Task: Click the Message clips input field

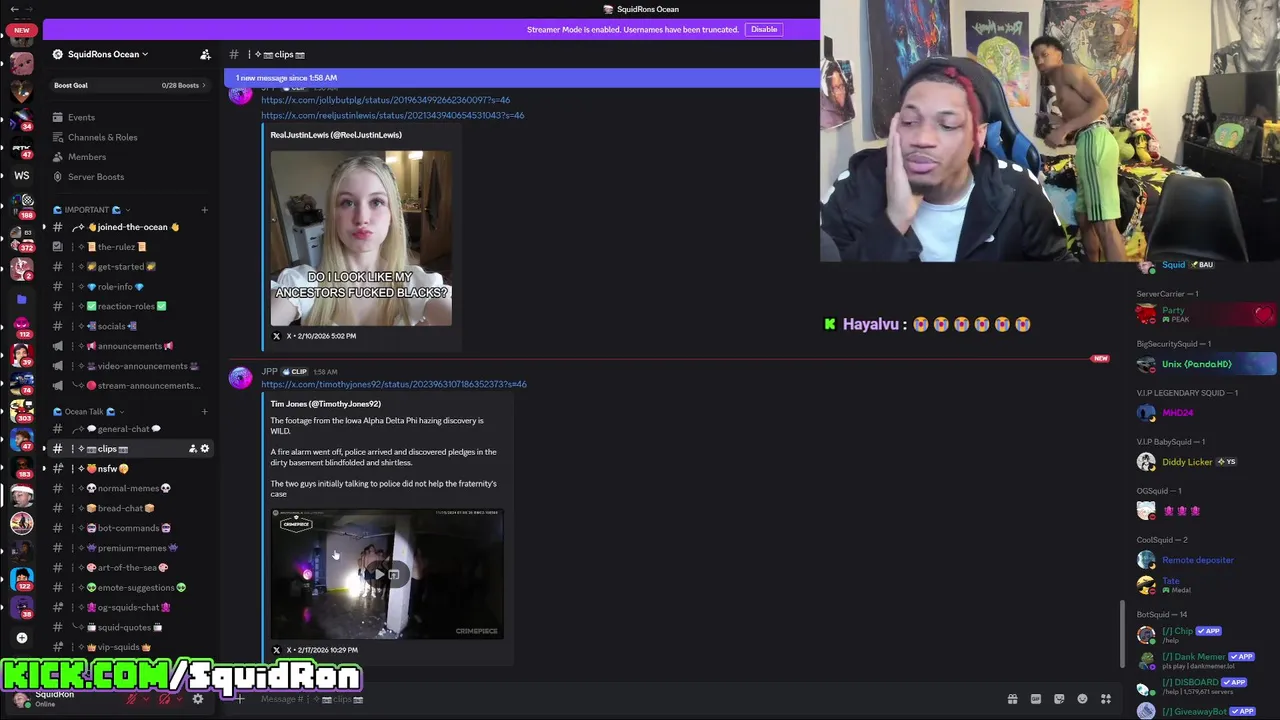Action: 620,699
